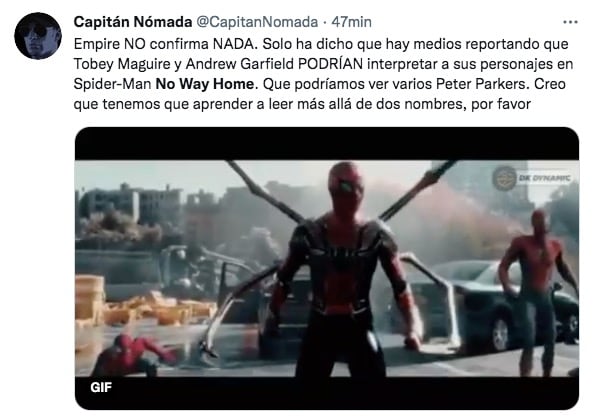This screenshot has height=418, width=595.
Task: Open the Capitán Nómada display name
Action: (133, 22)
